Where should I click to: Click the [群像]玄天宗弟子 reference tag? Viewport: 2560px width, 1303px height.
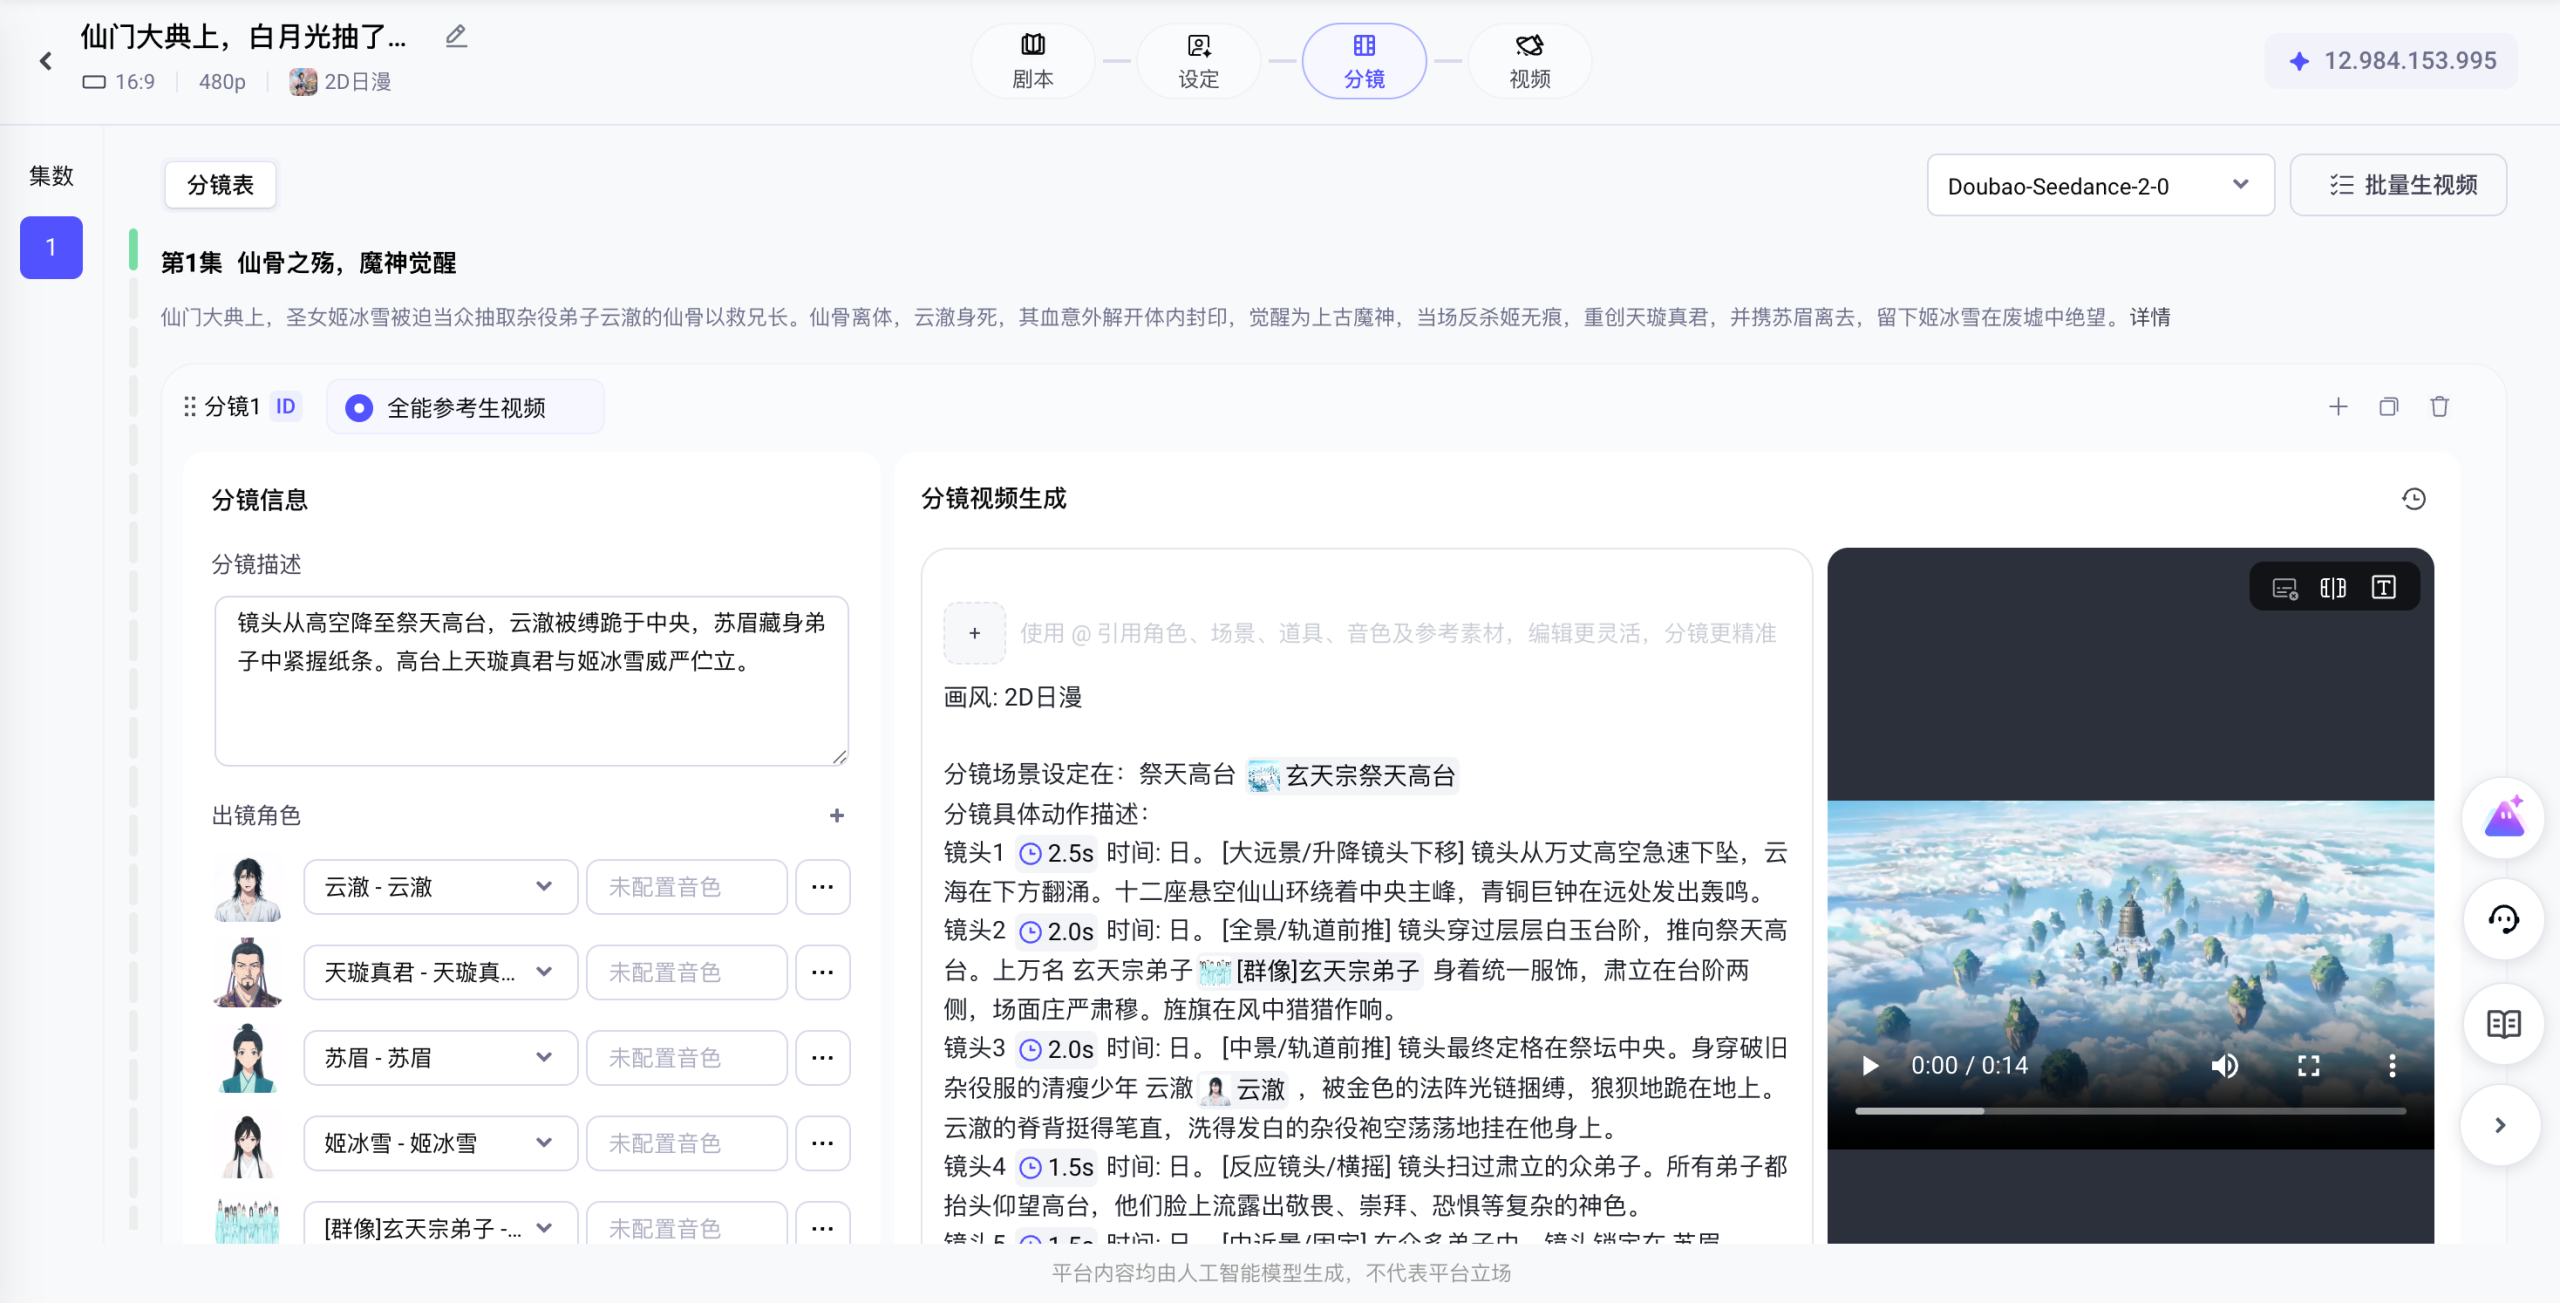point(1309,970)
